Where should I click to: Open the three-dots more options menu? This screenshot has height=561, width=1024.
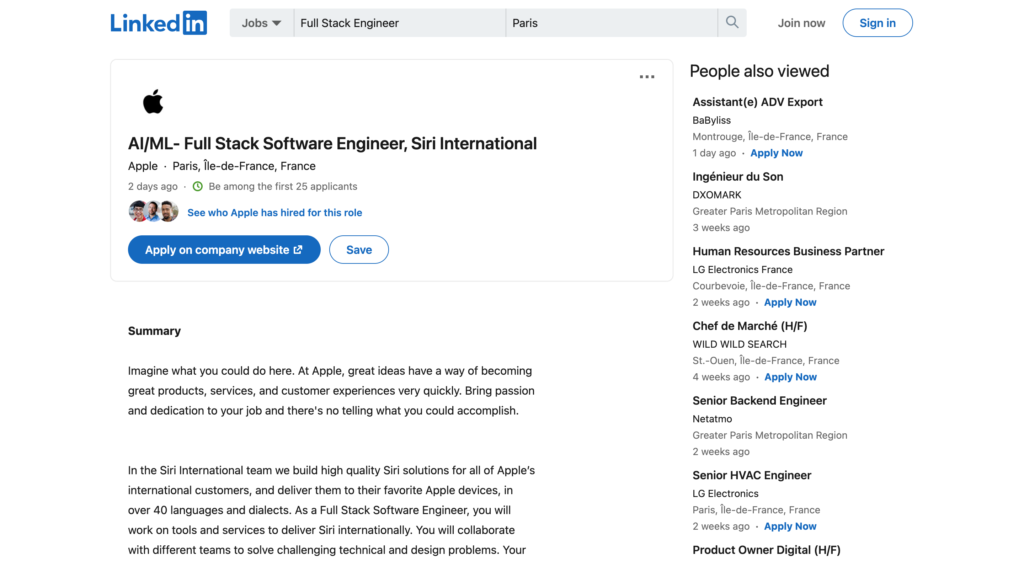coord(647,77)
